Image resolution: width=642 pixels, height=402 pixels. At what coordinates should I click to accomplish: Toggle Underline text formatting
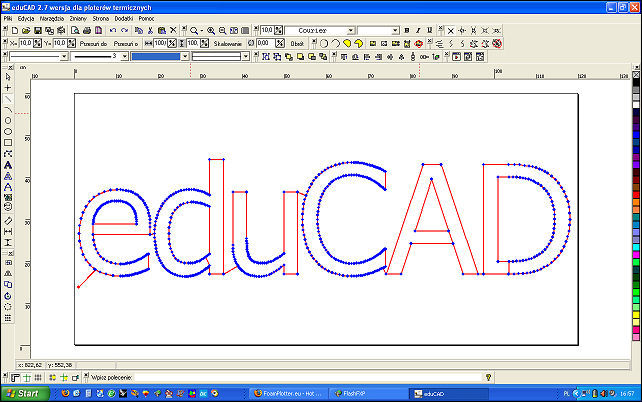click(x=430, y=31)
